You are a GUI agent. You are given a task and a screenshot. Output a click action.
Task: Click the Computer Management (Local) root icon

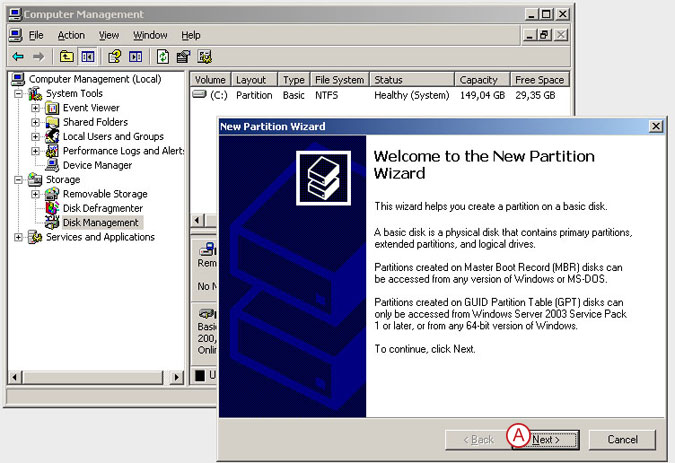click(x=18, y=79)
